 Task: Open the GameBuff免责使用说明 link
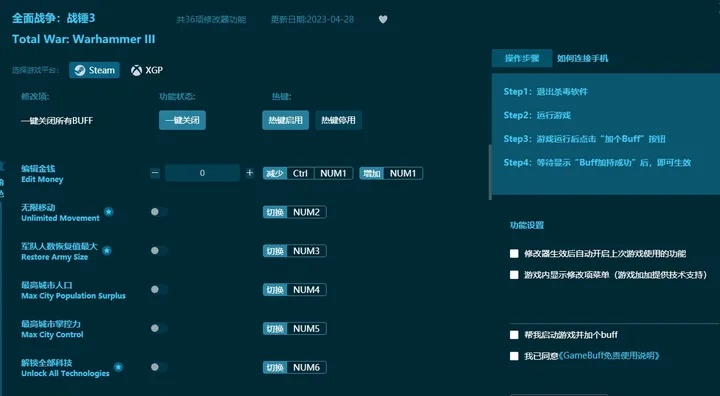pyautogui.click(x=609, y=356)
